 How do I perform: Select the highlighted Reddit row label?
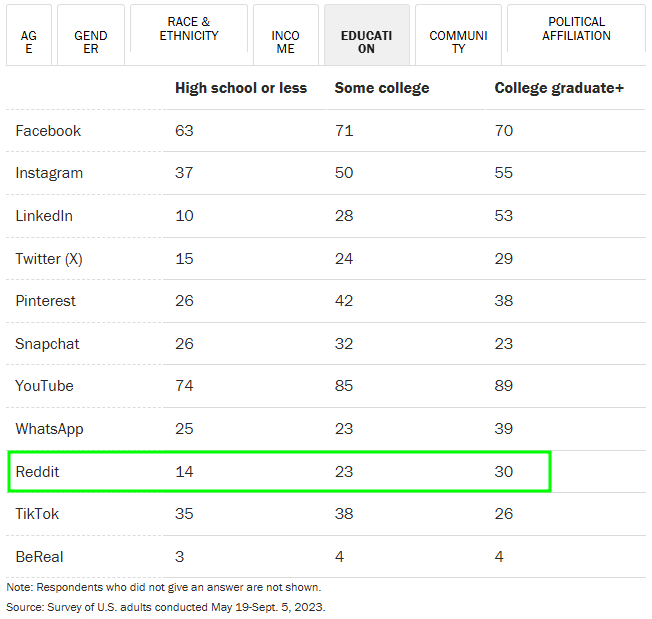coord(37,471)
